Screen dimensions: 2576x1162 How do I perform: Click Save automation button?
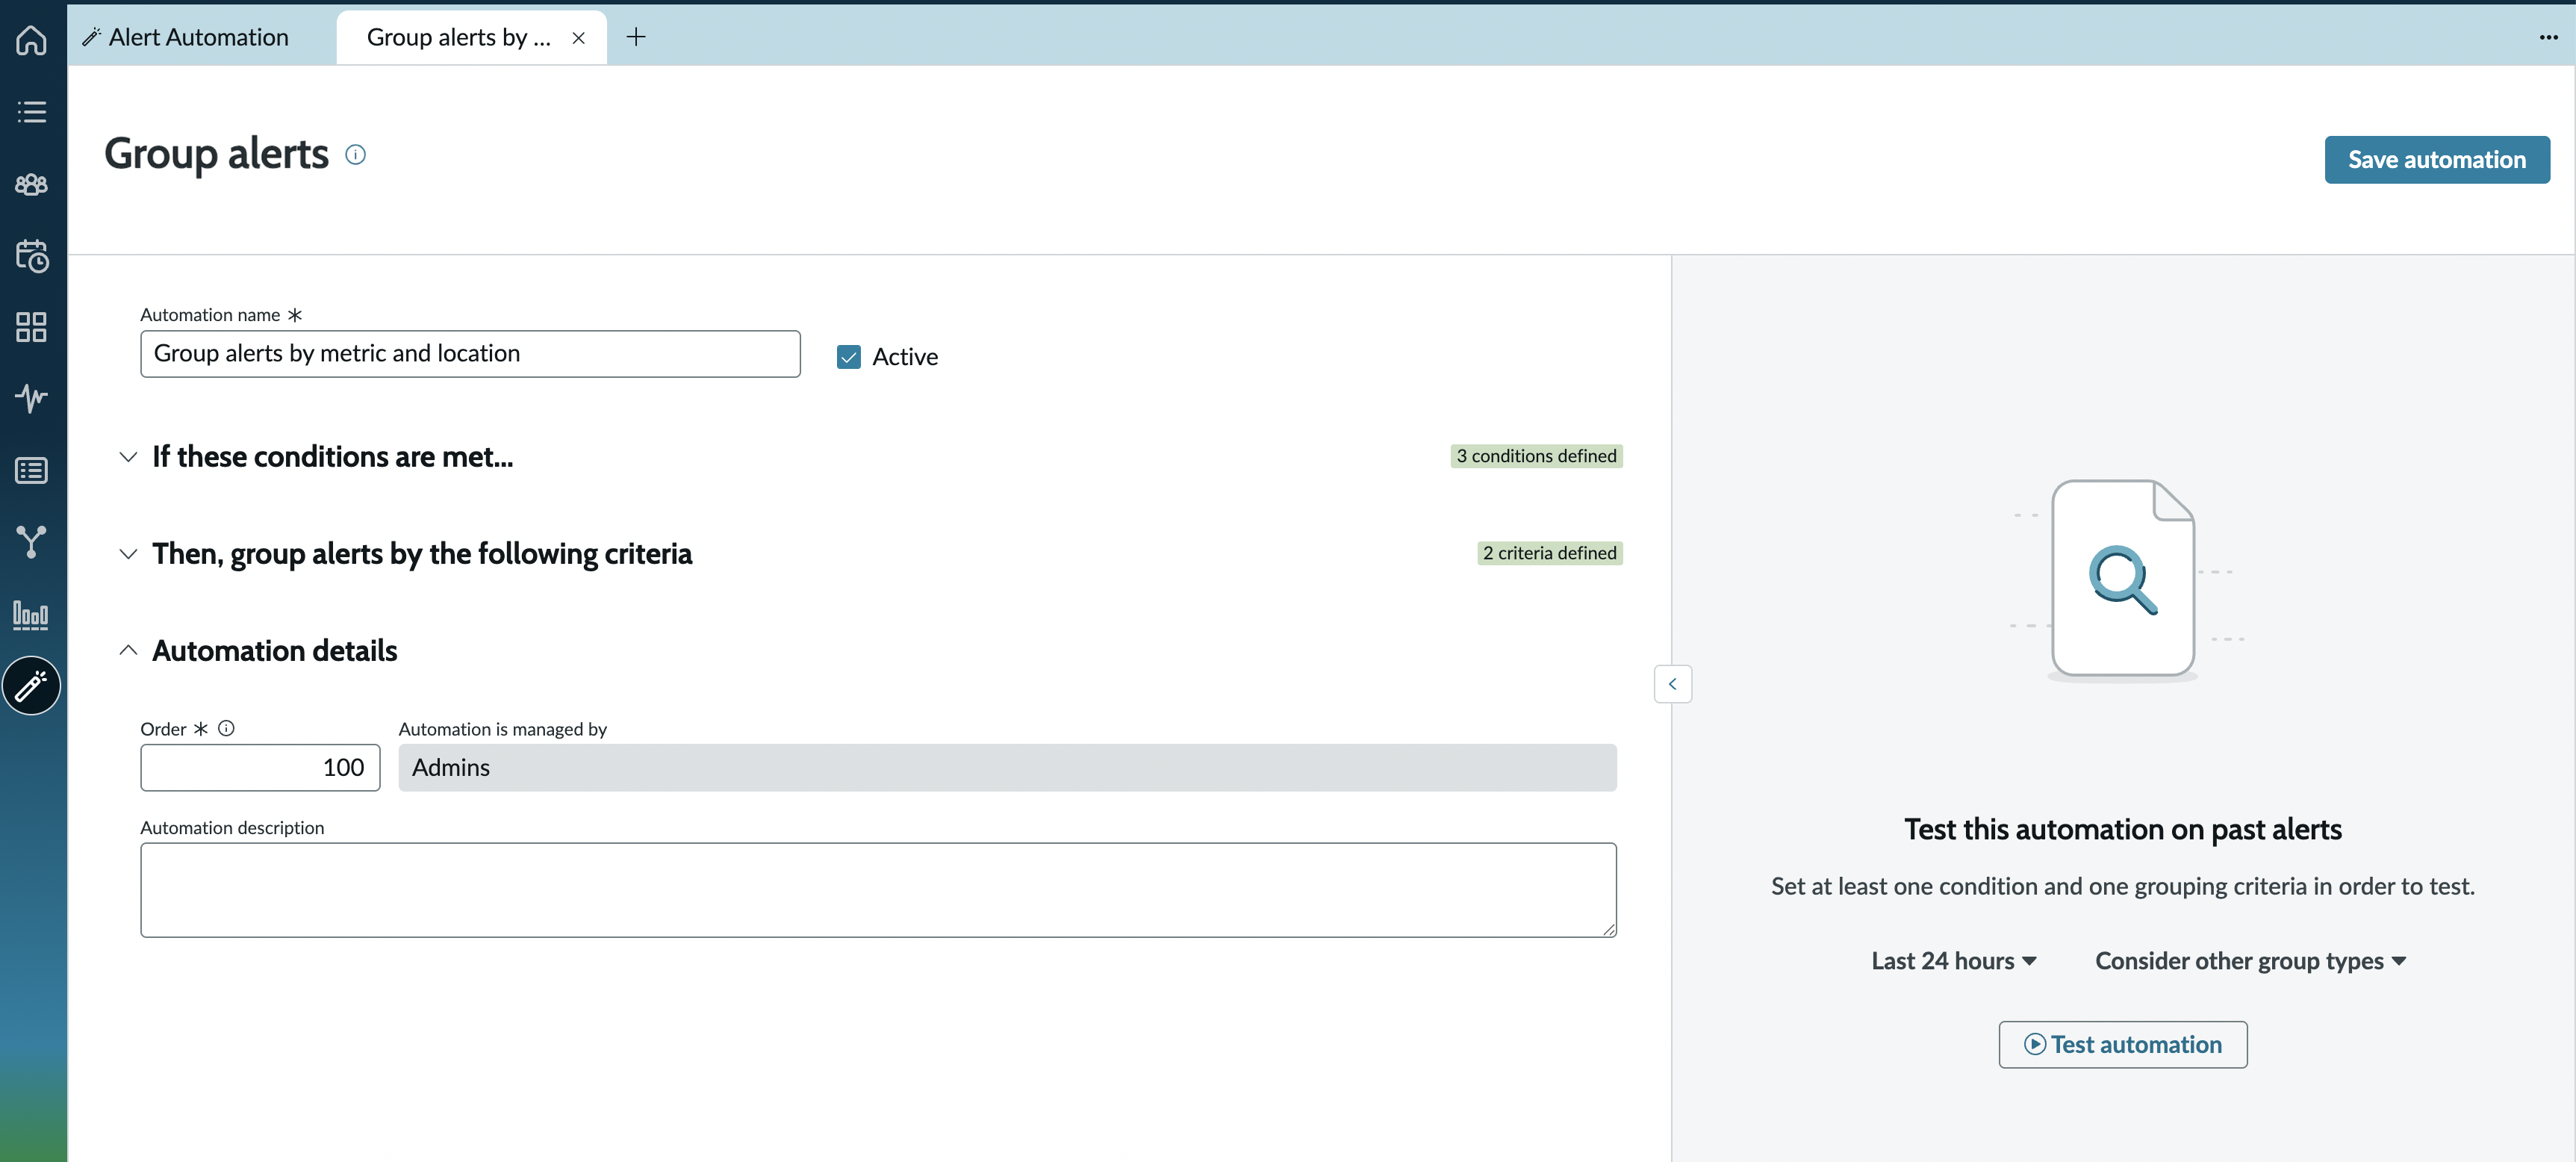(x=2437, y=160)
